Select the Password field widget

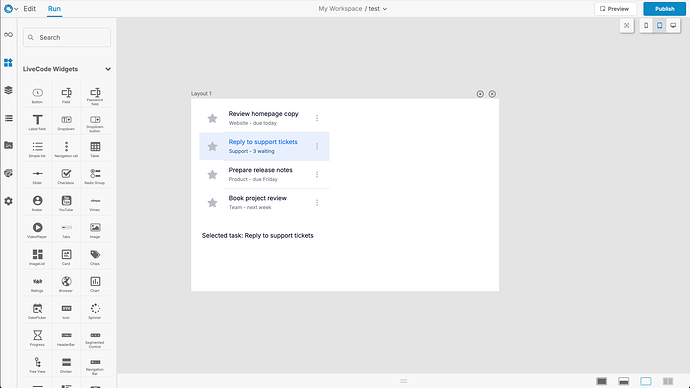point(95,95)
